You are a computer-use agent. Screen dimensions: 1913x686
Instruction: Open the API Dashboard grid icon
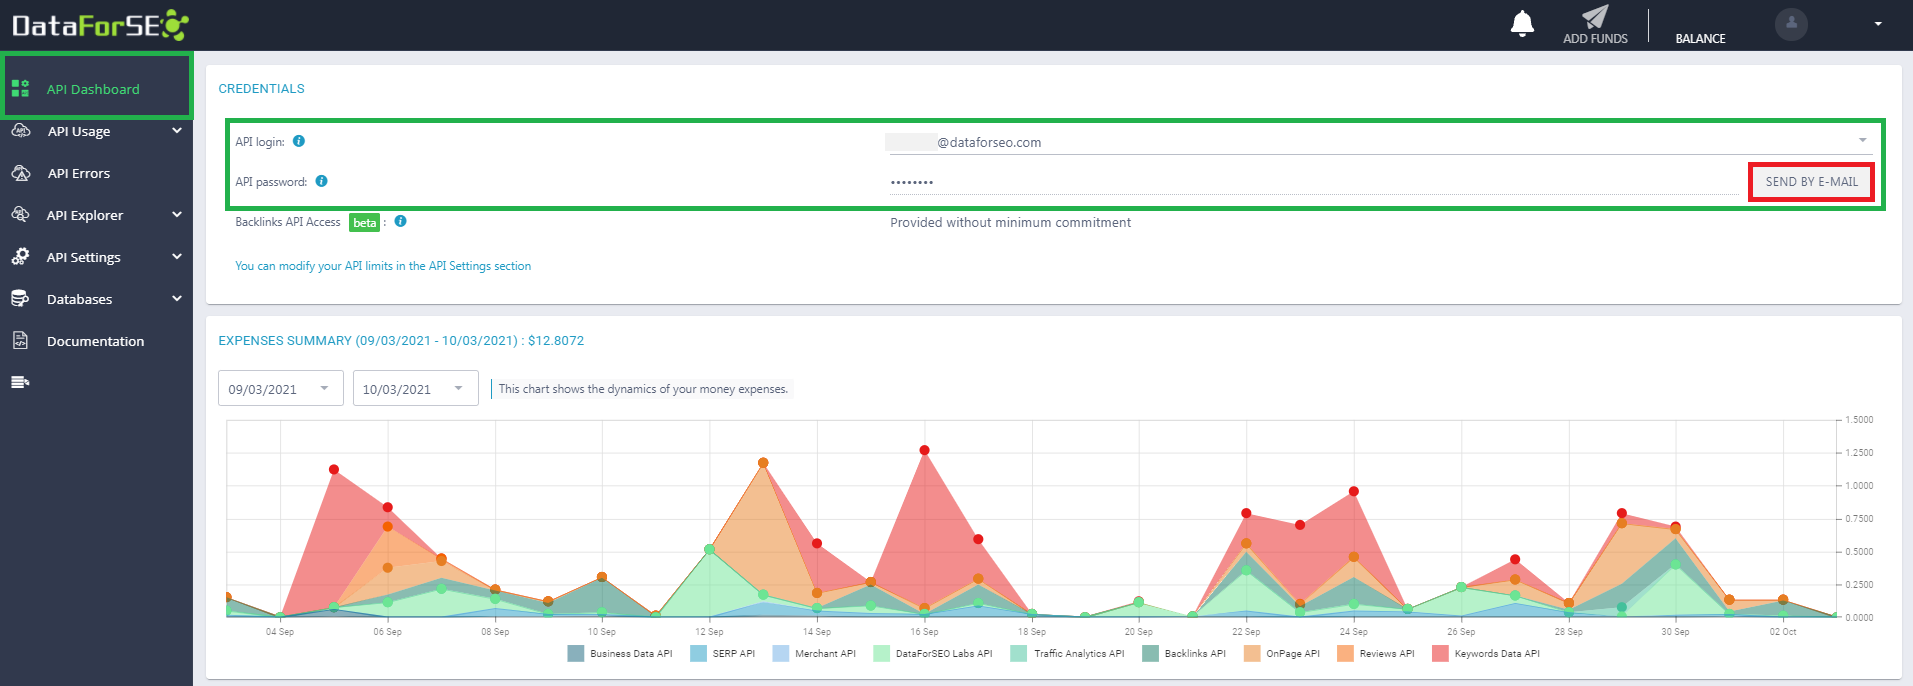(x=20, y=88)
